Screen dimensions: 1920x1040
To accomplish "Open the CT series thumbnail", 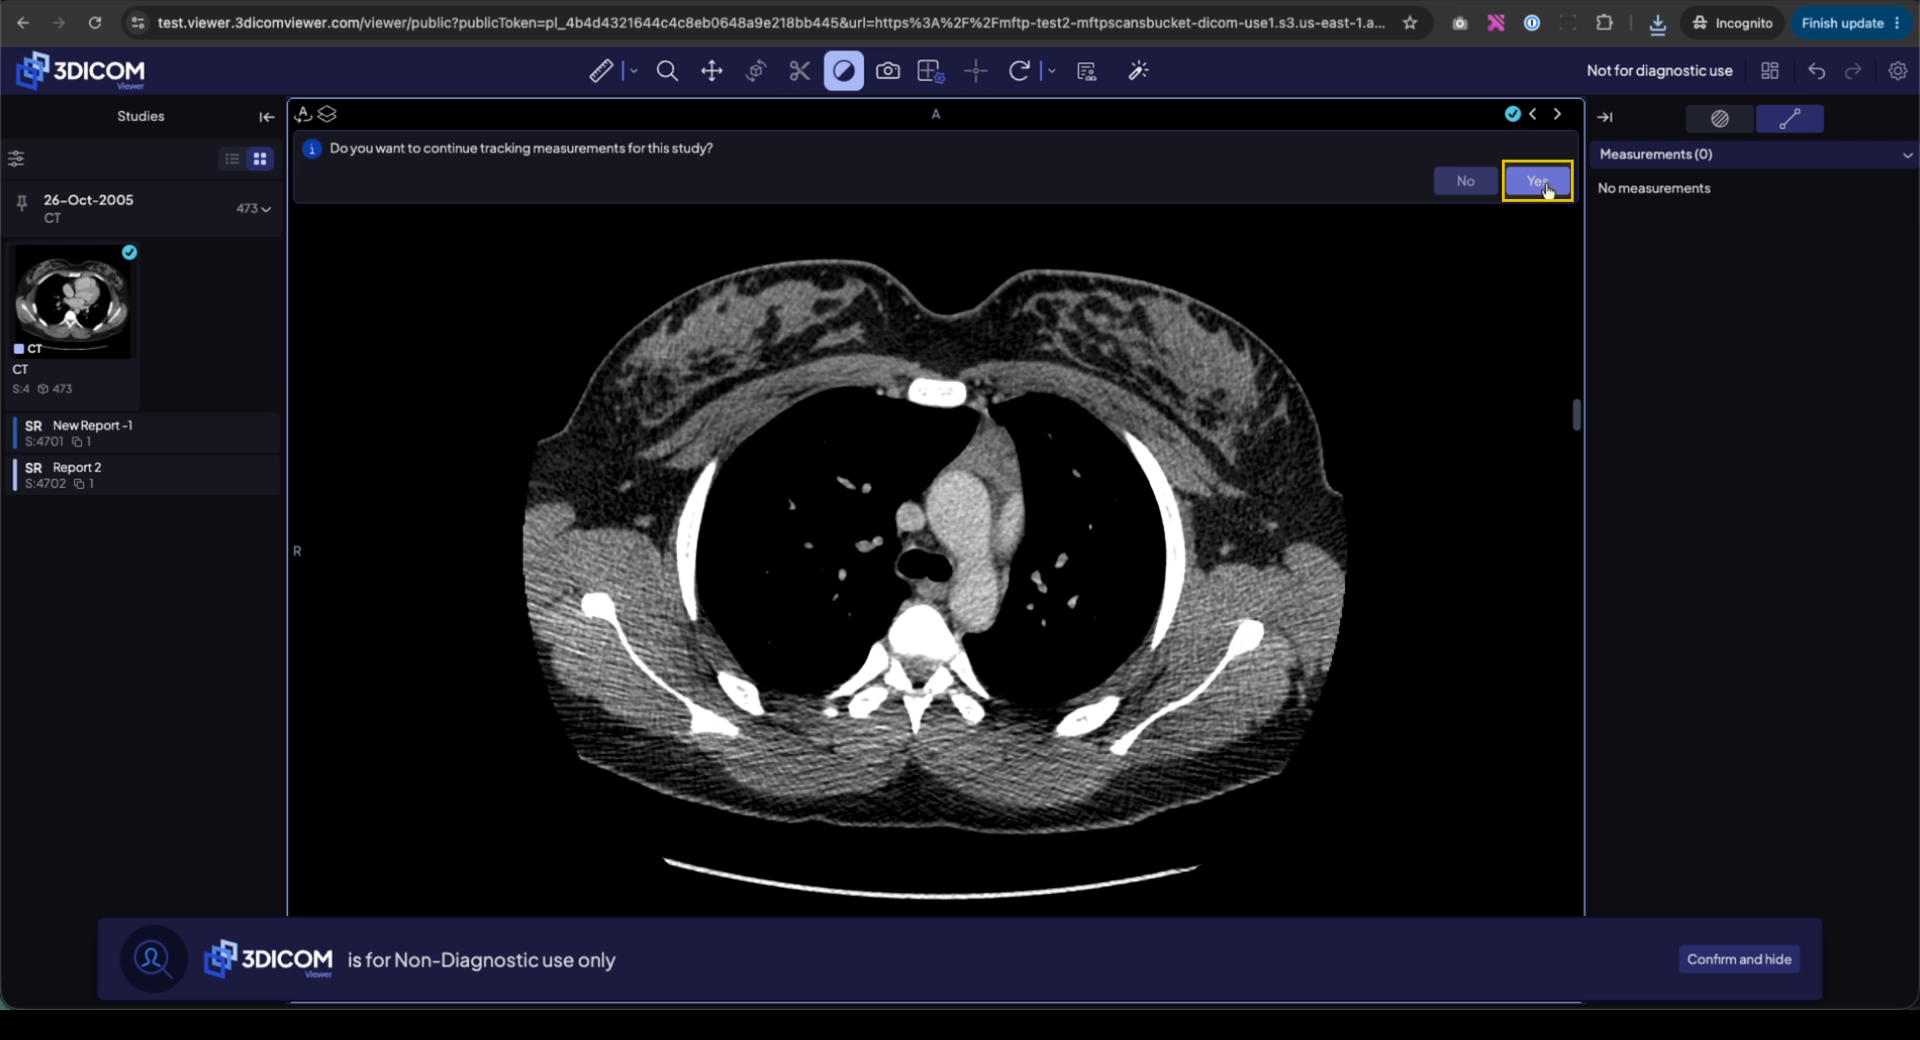I will tap(73, 303).
